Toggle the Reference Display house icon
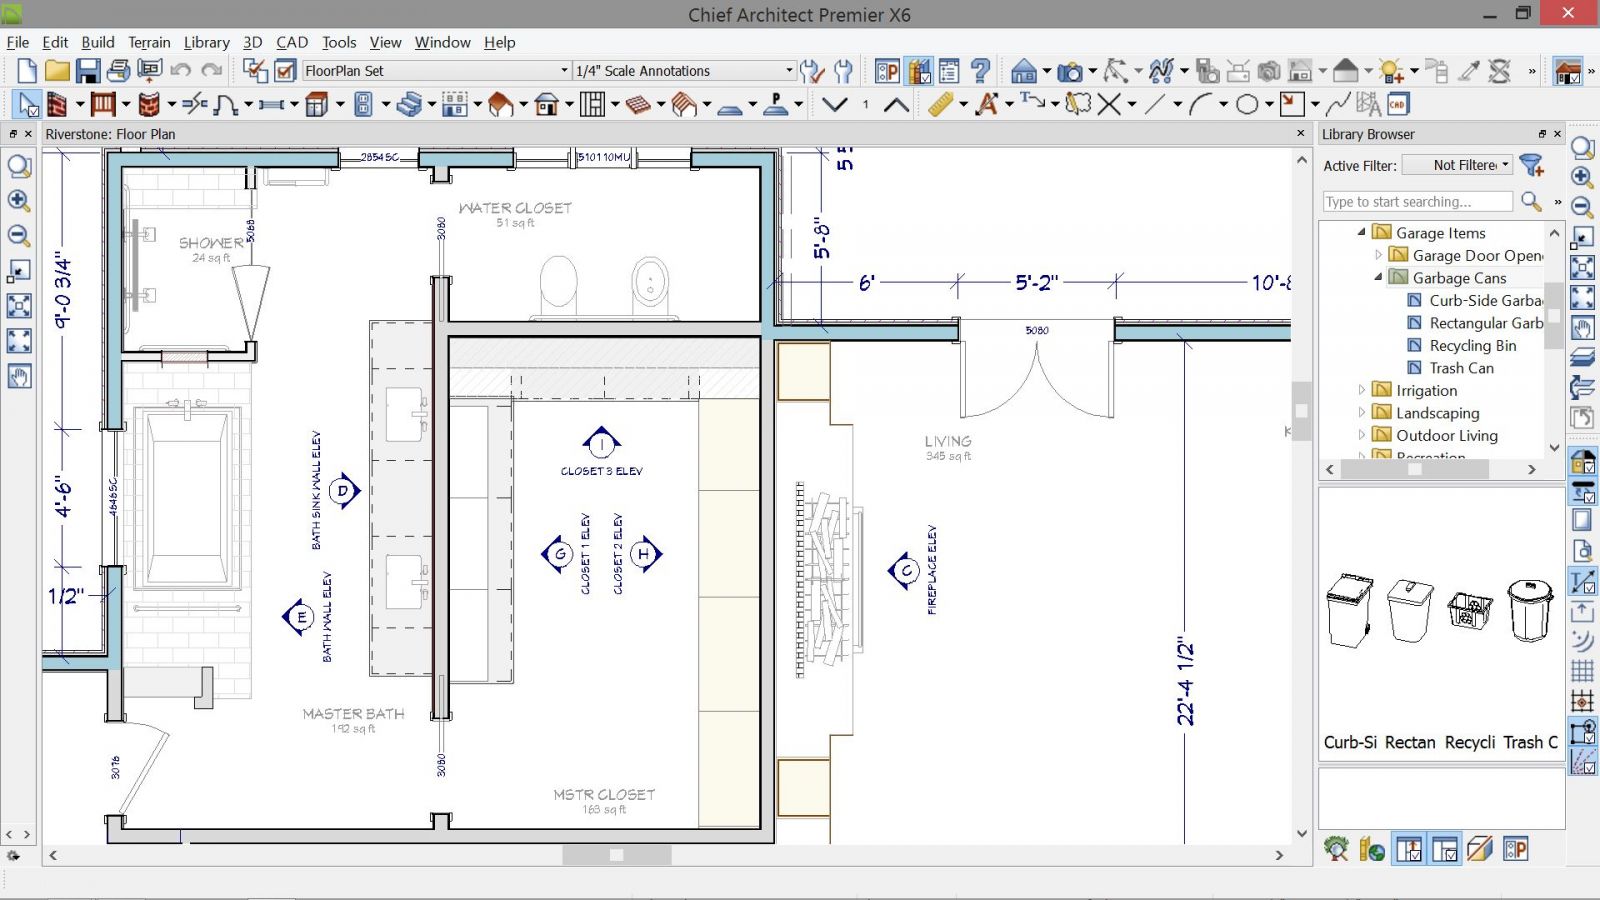The width and height of the screenshot is (1600, 900). (x=1567, y=71)
